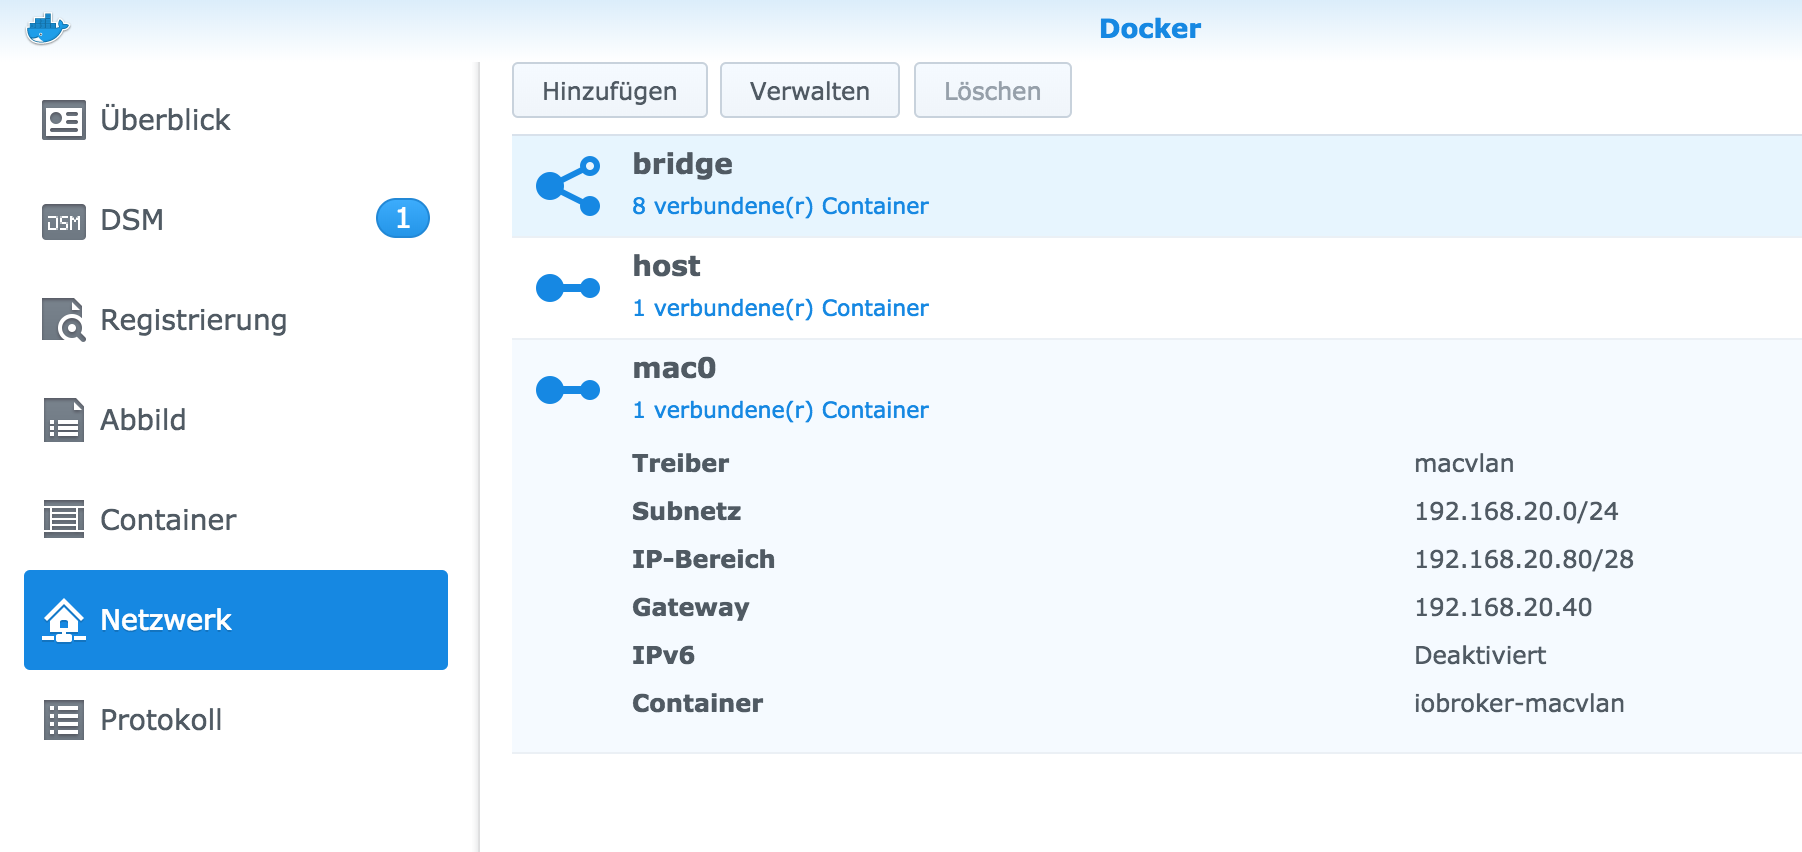The width and height of the screenshot is (1802, 852).
Task: Click the Überblick sidebar icon
Action: (64, 120)
